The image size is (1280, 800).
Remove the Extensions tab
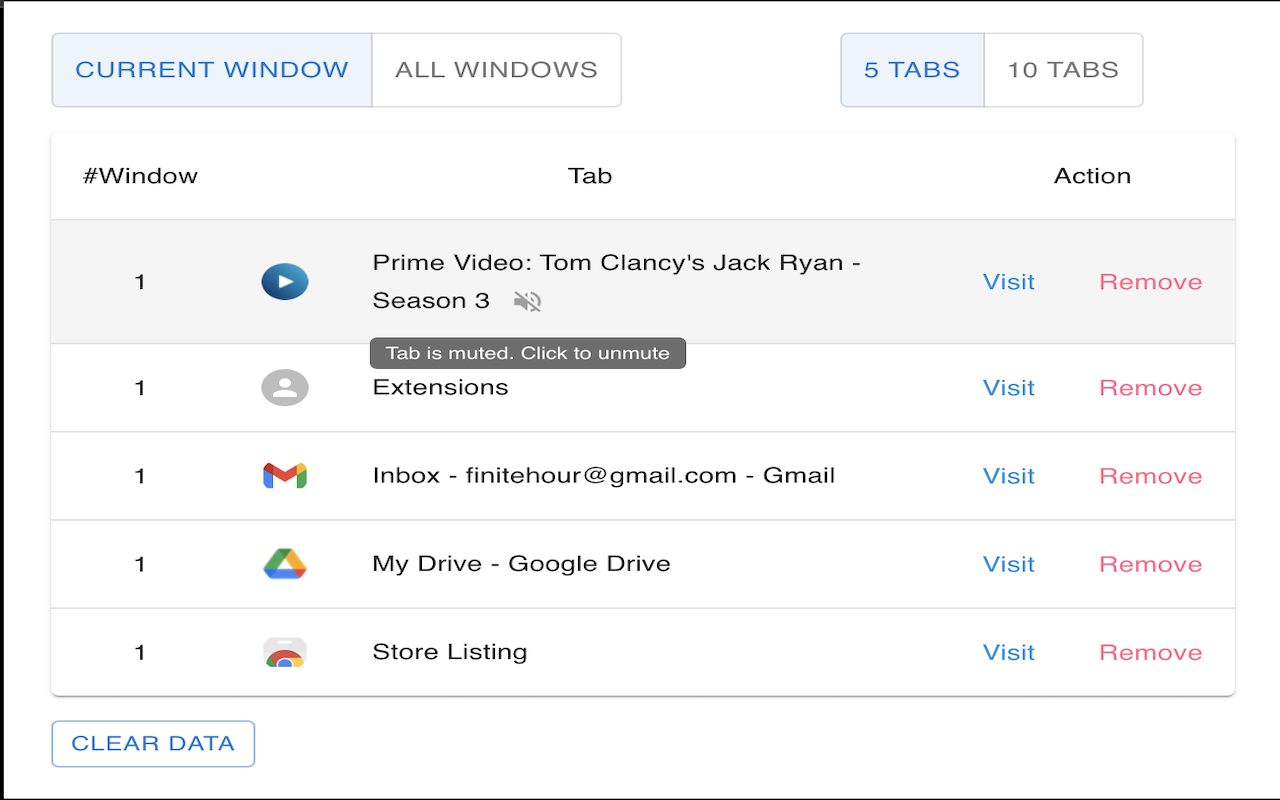1150,387
